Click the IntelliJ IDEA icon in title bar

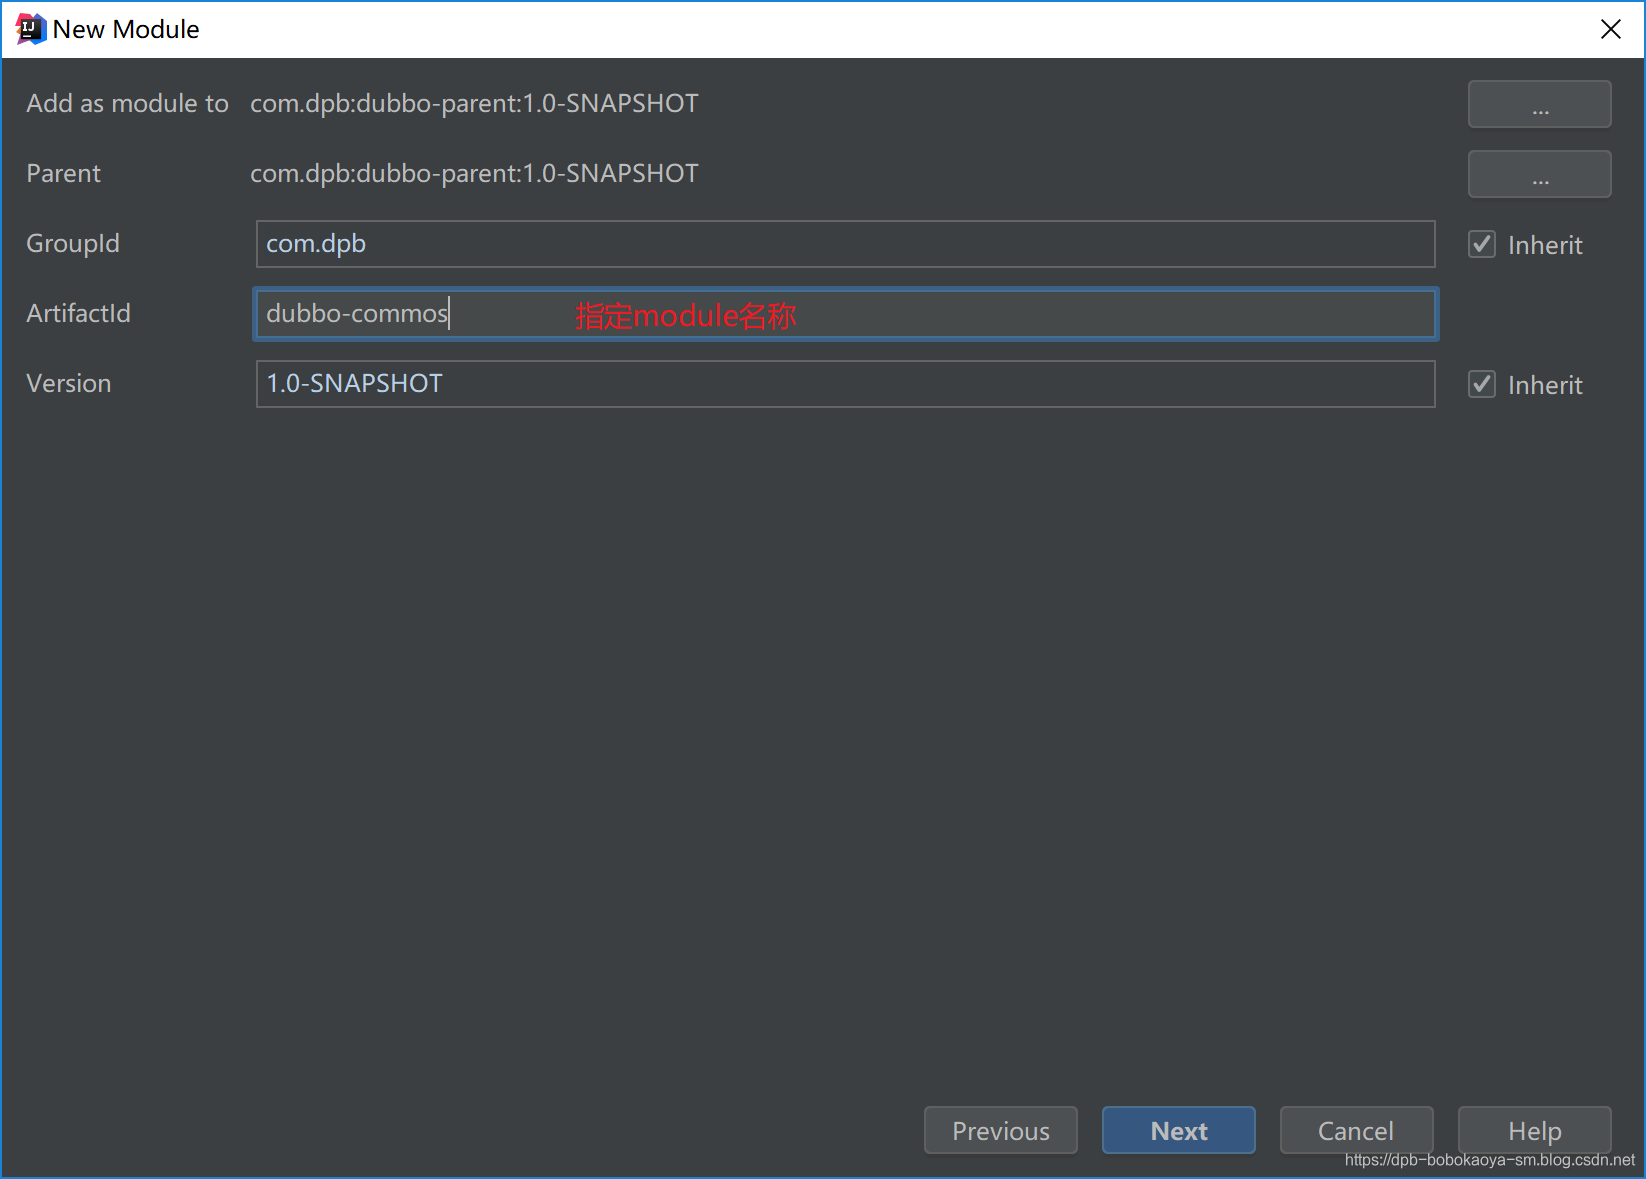click(31, 29)
